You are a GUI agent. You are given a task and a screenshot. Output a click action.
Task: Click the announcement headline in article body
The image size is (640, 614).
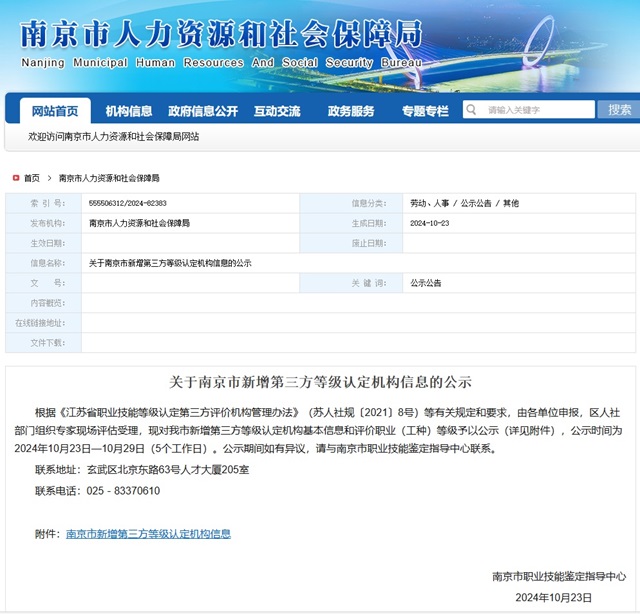pos(320,383)
